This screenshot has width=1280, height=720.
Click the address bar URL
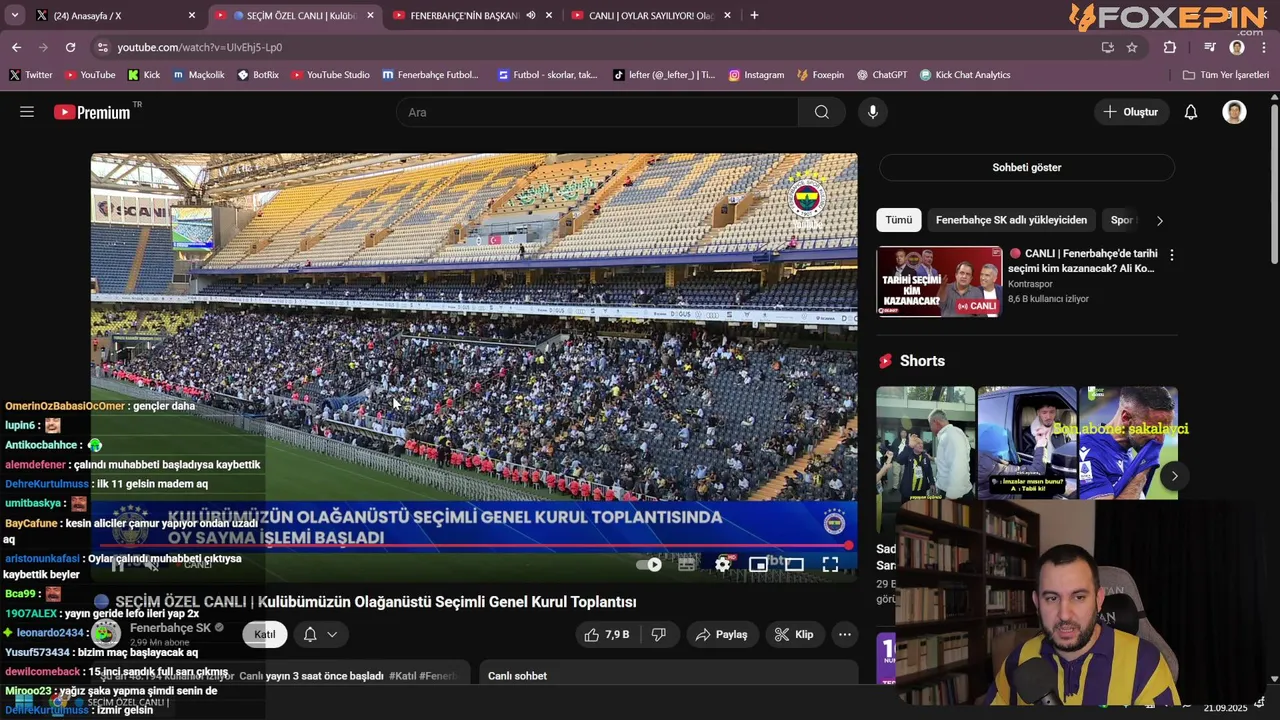click(199, 47)
